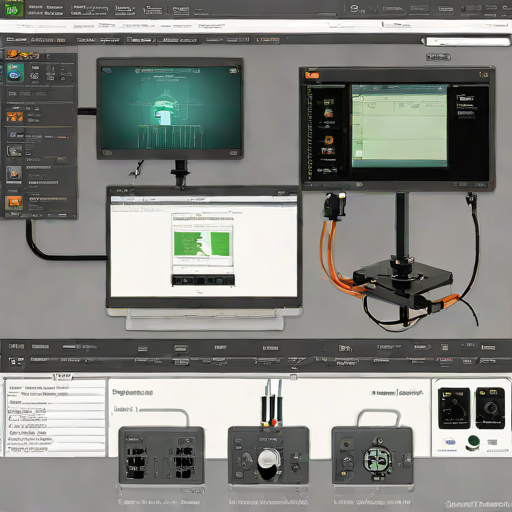The width and height of the screenshot is (512, 512).
Task: Select the device box with round green connector
Action: [x=372, y=455]
